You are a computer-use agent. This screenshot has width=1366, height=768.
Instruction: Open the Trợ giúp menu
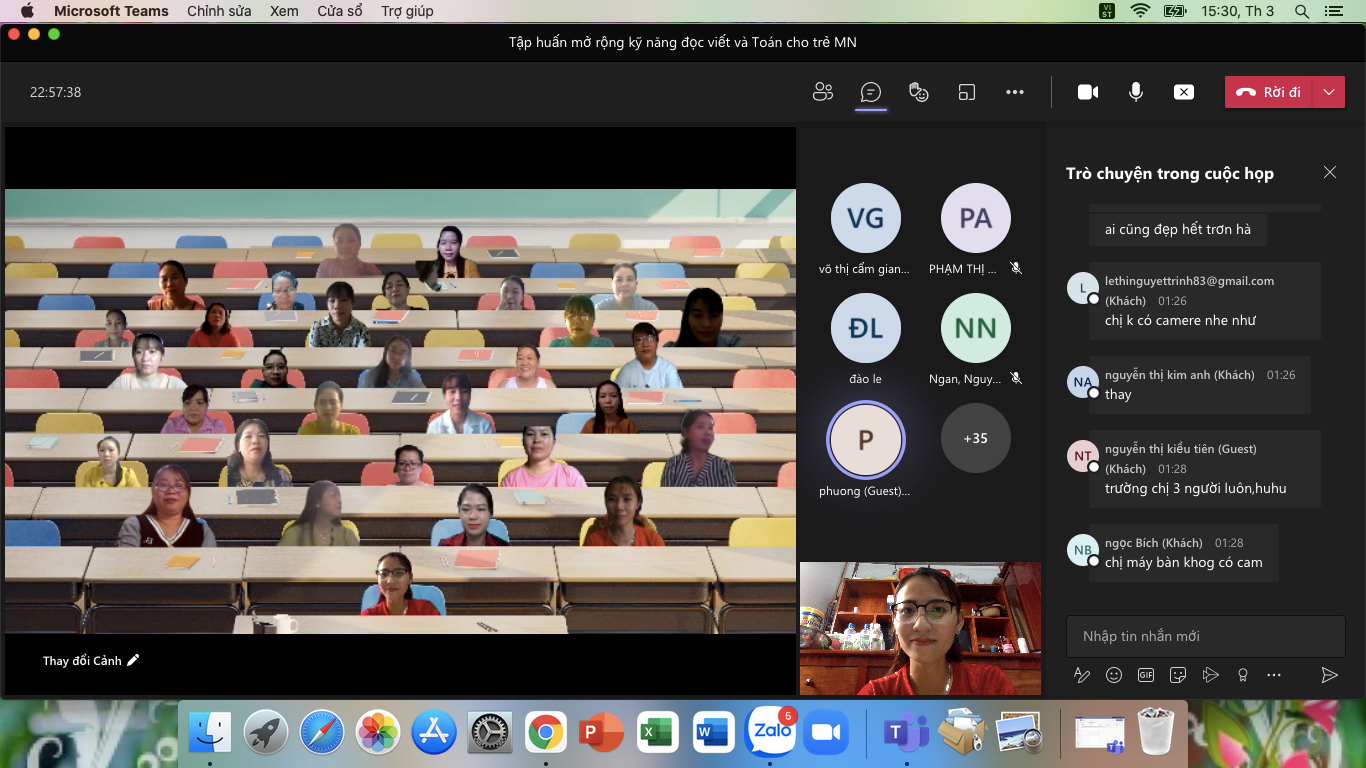pyautogui.click(x=407, y=11)
